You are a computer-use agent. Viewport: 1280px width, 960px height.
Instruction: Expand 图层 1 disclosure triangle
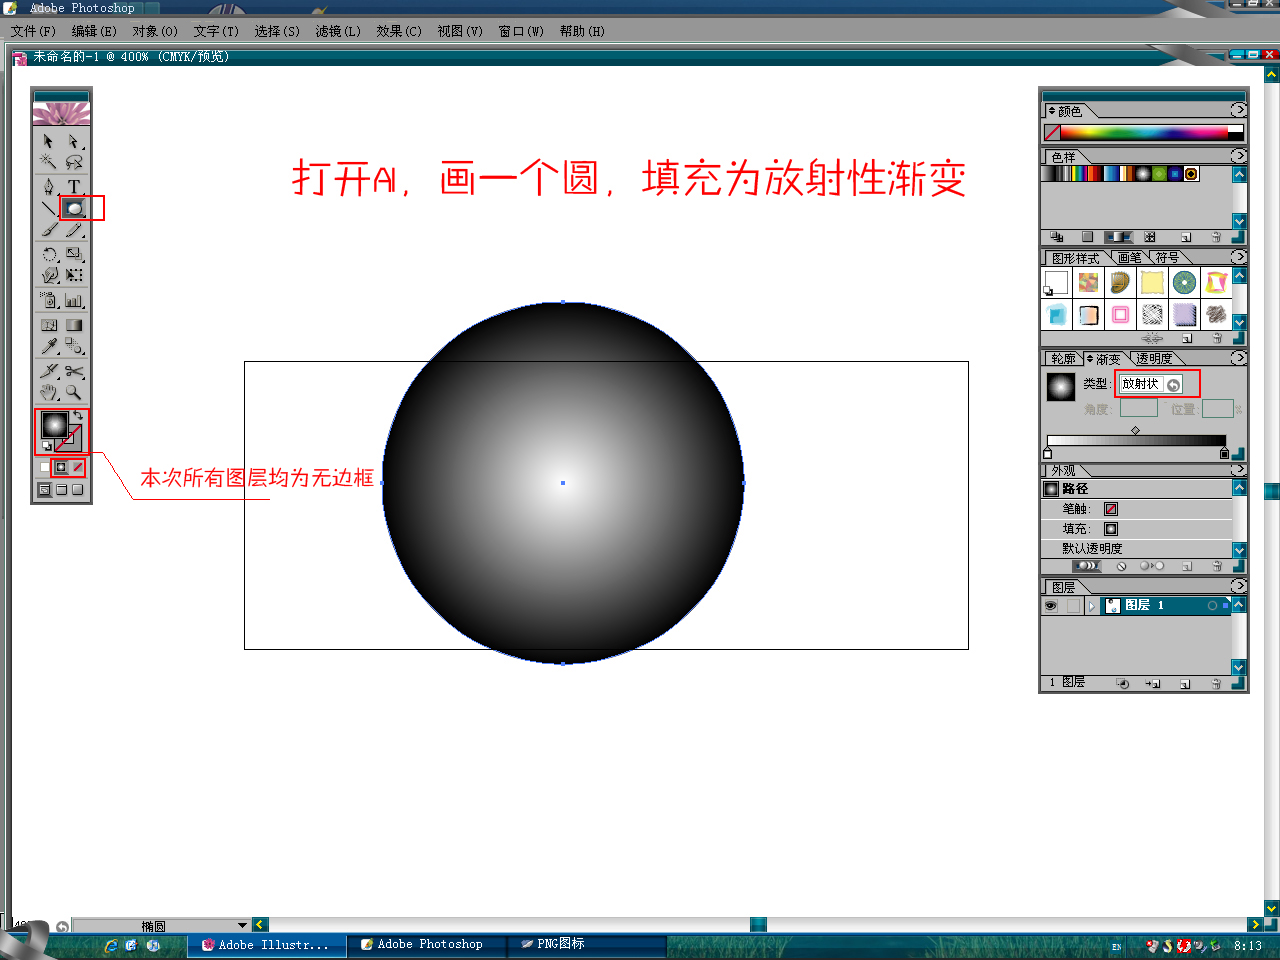(x=1093, y=606)
